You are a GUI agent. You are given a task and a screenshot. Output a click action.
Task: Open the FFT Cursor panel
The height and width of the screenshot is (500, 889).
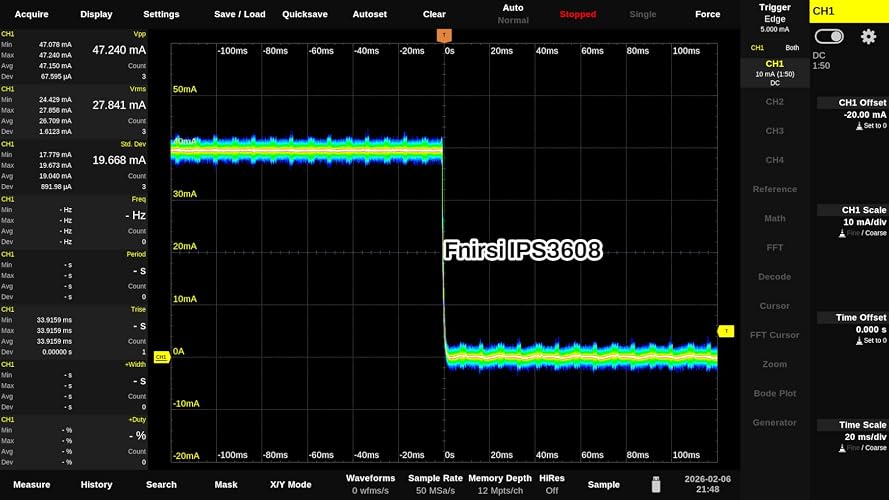point(774,335)
